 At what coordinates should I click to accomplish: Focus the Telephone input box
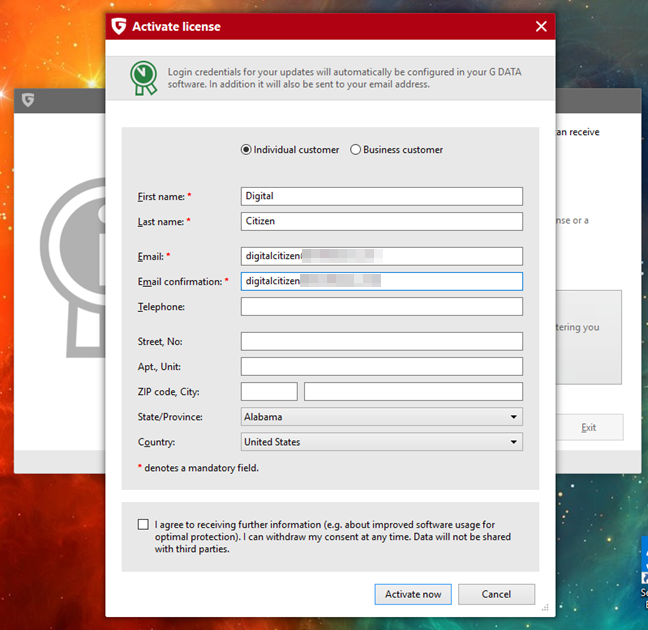click(381, 306)
